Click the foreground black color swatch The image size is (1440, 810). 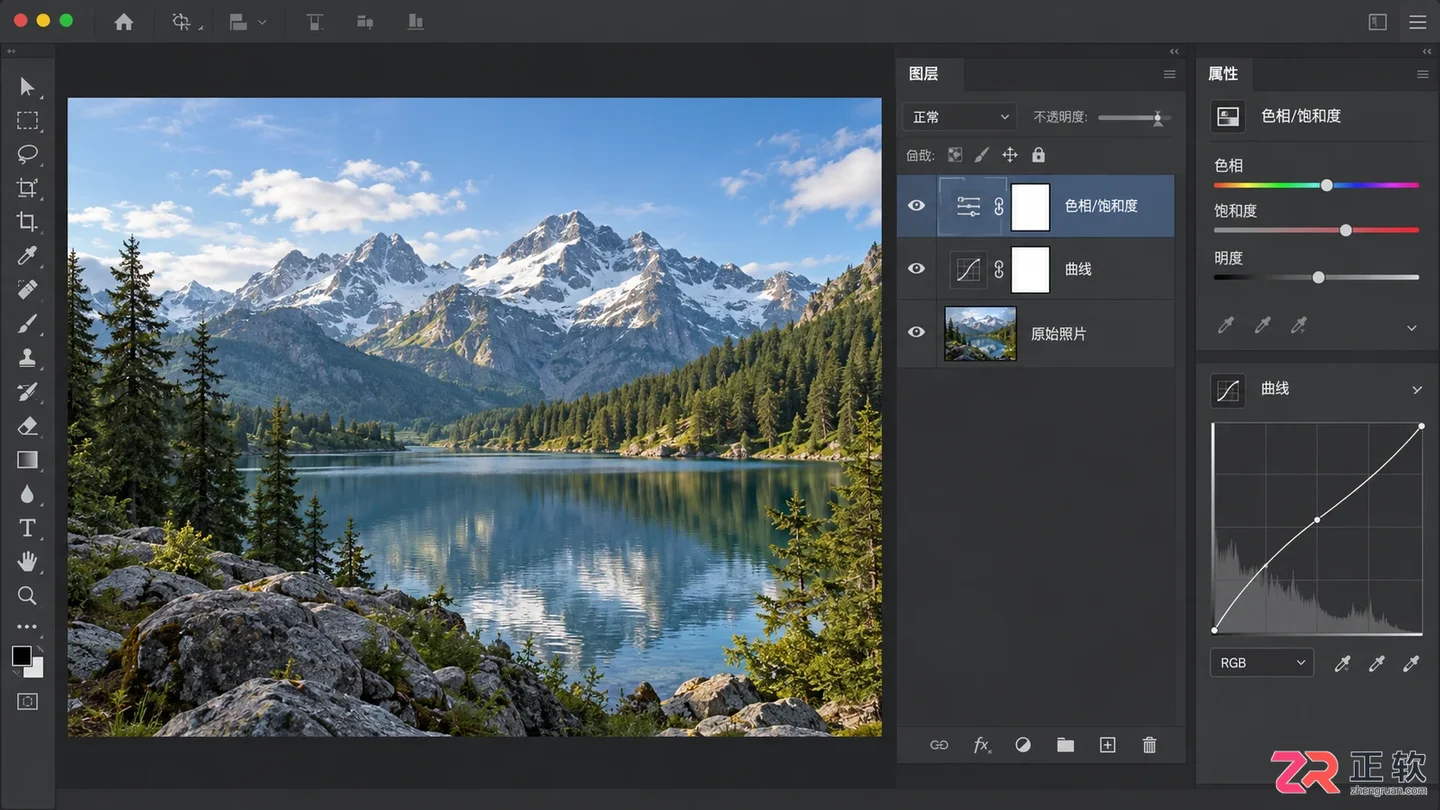pyautogui.click(x=21, y=656)
